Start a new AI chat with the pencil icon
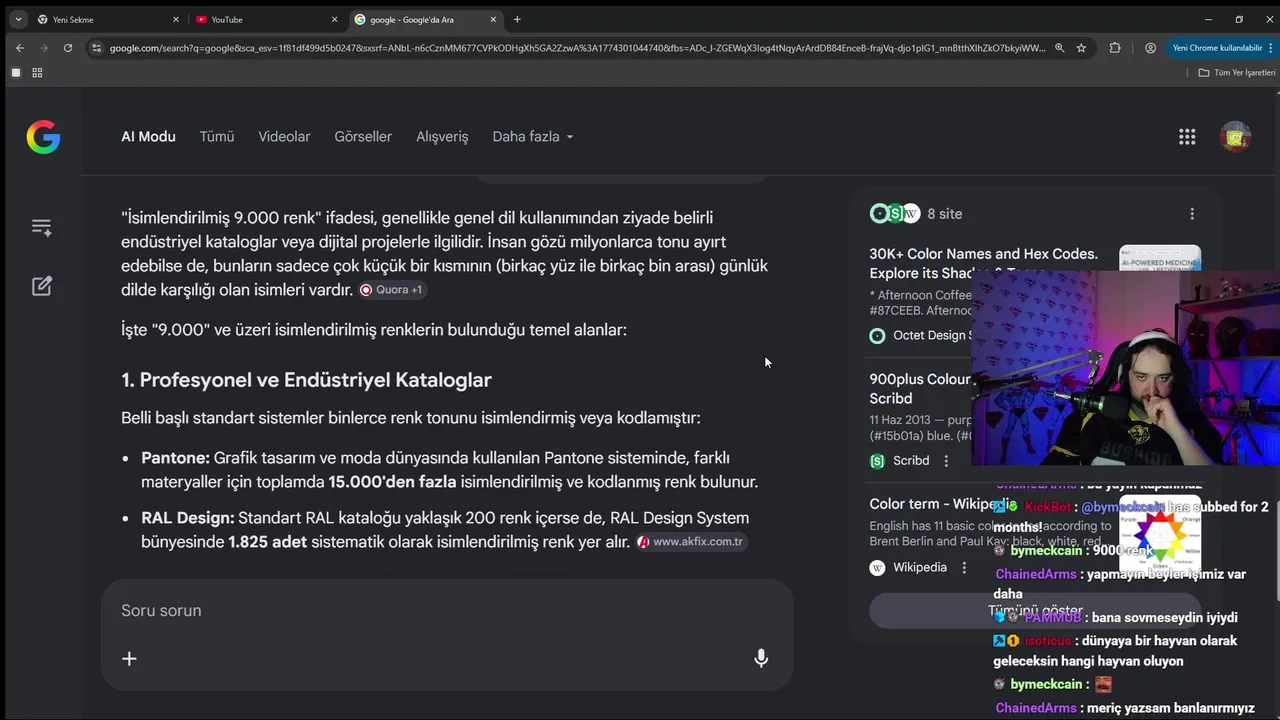 [41, 286]
